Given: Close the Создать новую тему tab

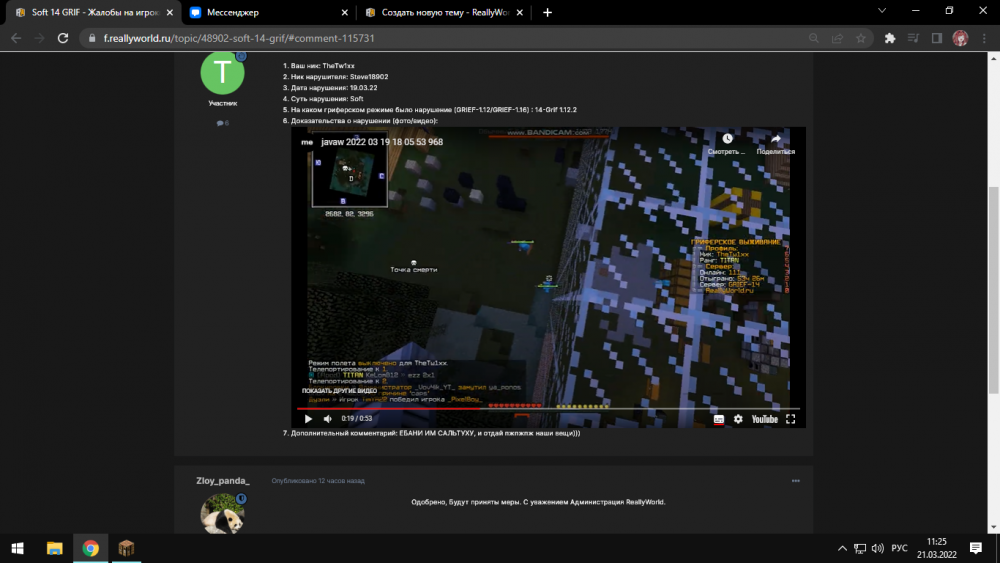Looking at the screenshot, I should tap(520, 12).
